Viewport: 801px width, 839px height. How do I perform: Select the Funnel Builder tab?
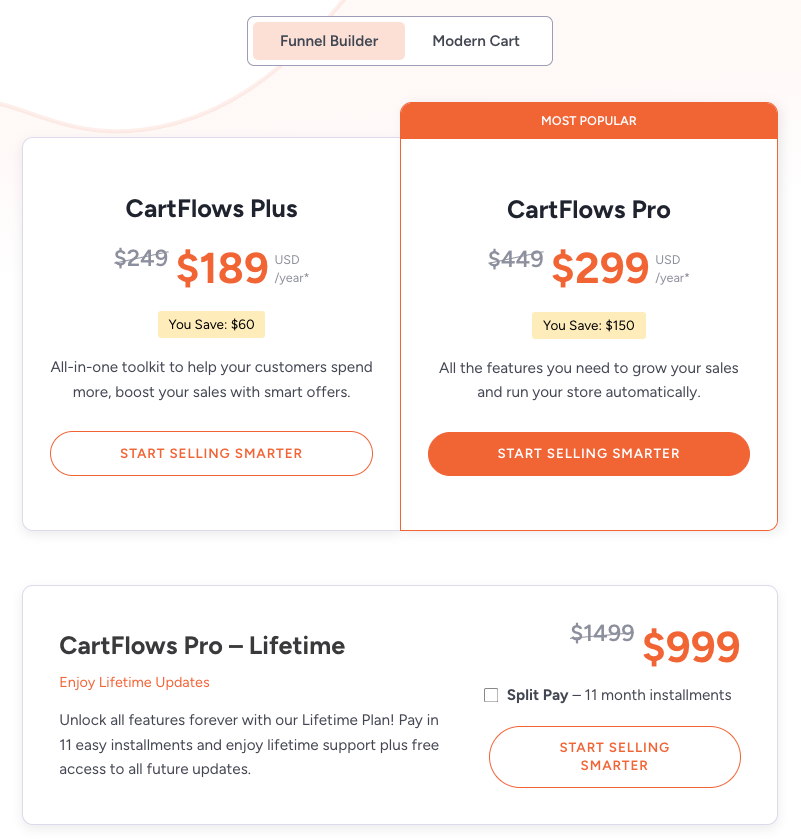328,40
